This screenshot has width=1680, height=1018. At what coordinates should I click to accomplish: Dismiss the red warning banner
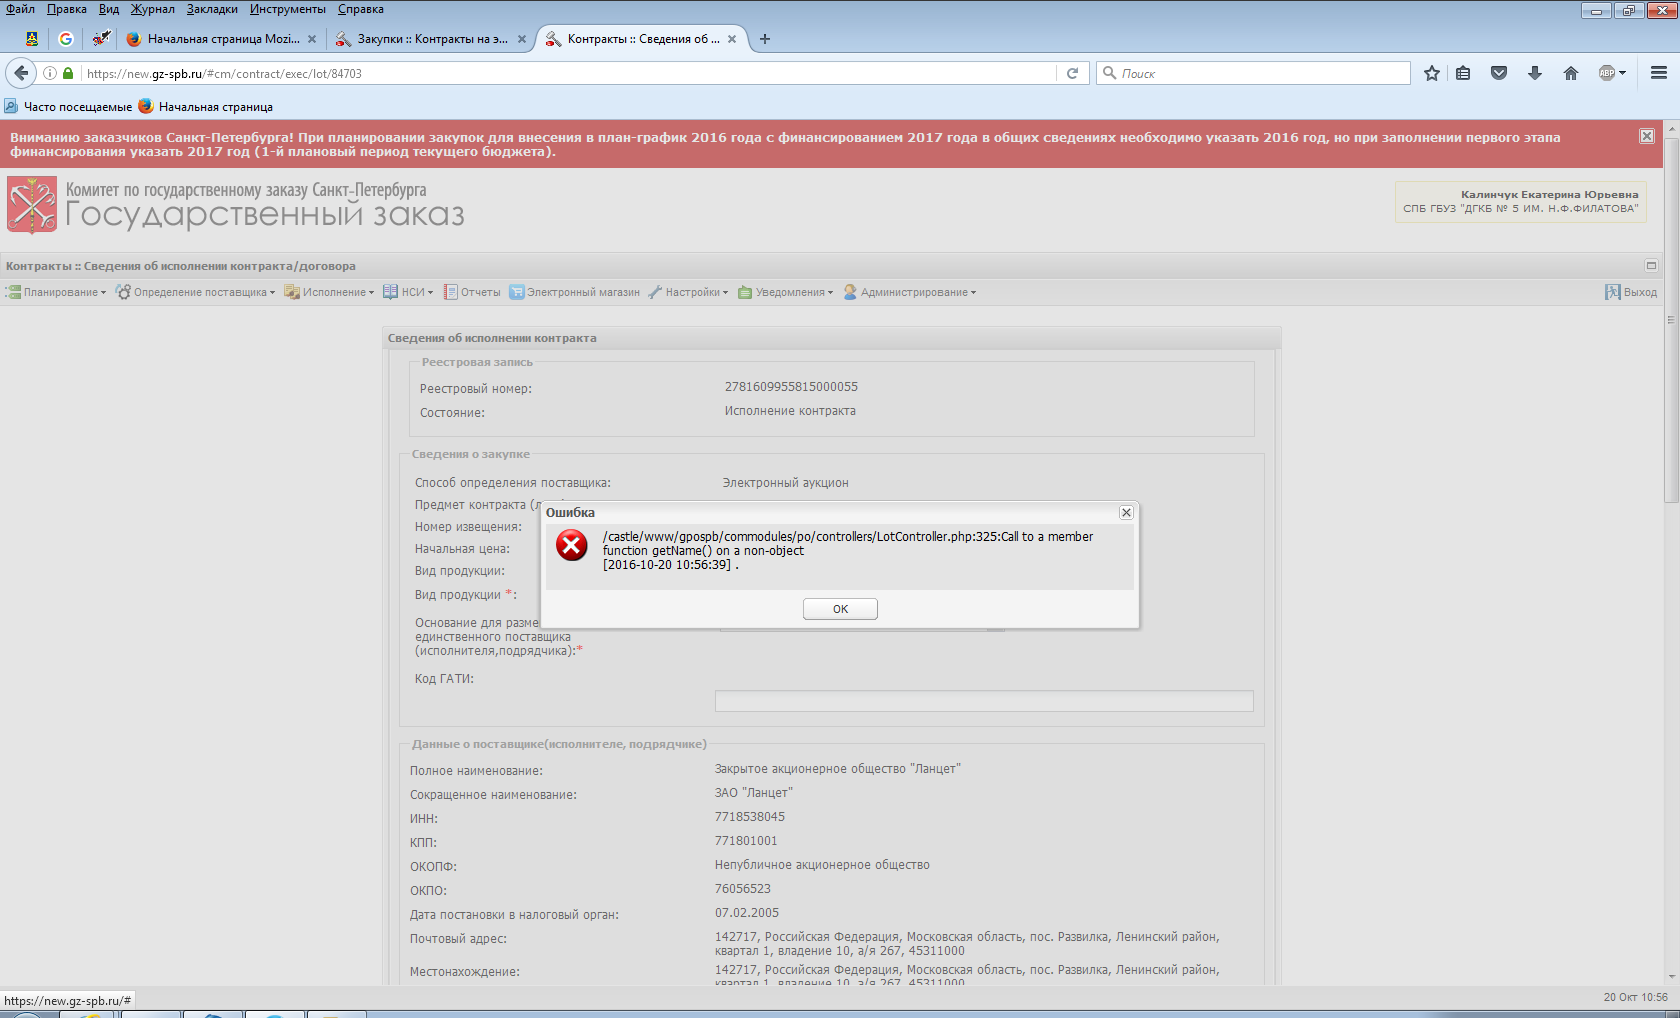point(1647,136)
